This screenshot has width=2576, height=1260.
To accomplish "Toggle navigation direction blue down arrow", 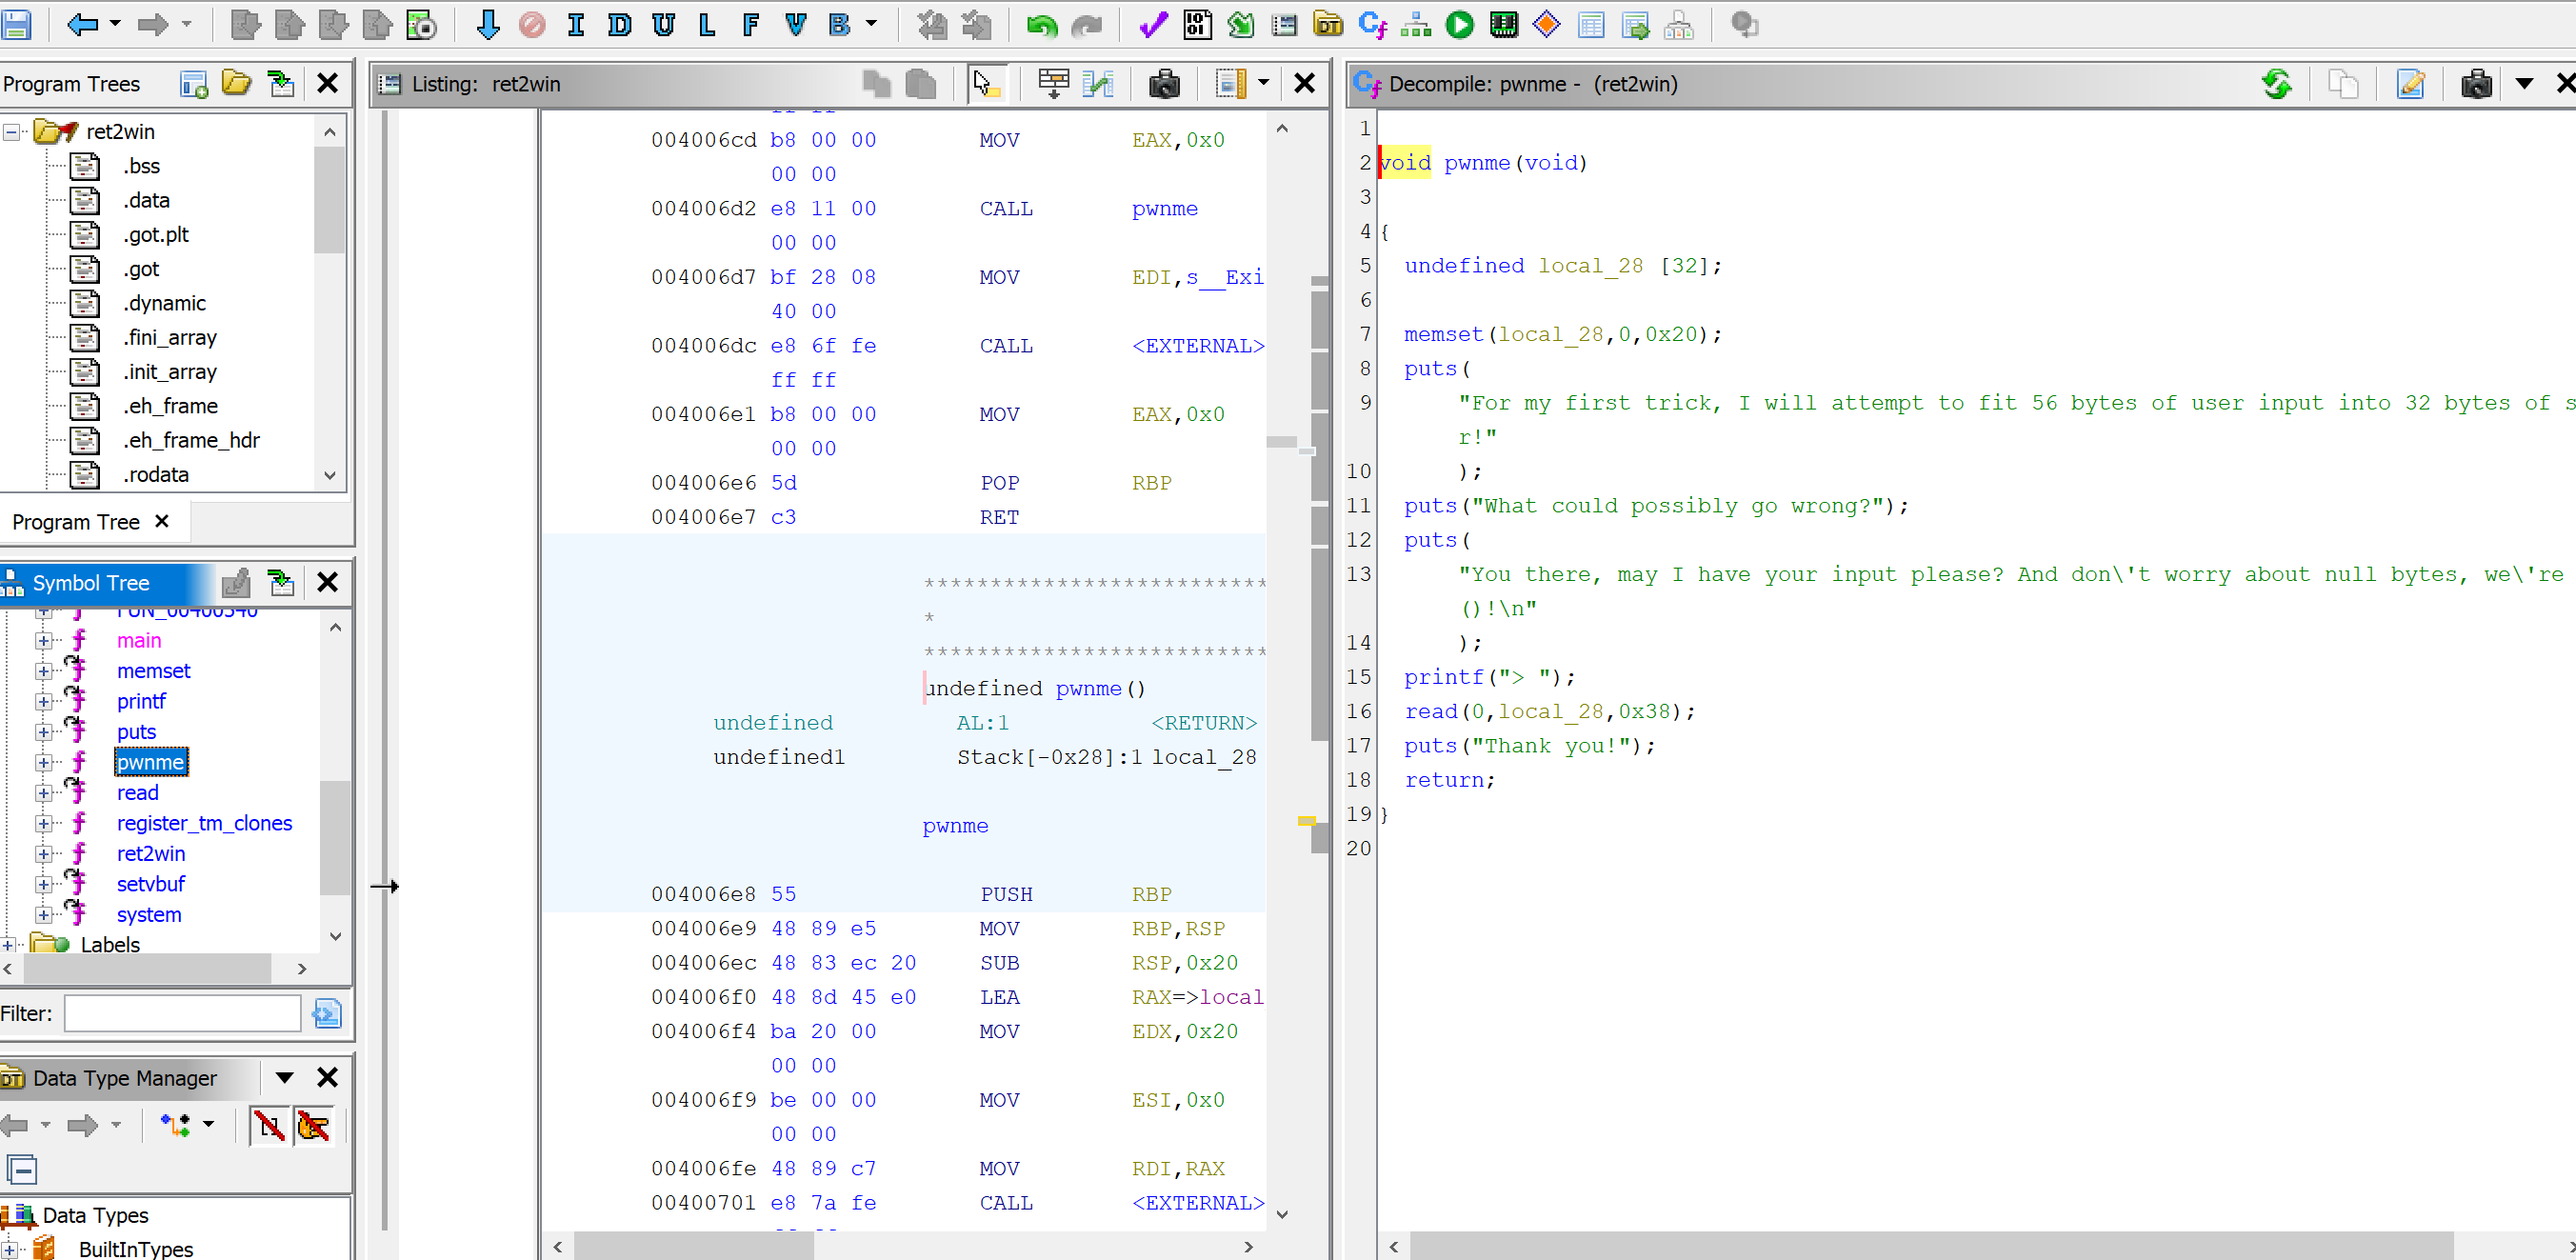I will tap(488, 25).
